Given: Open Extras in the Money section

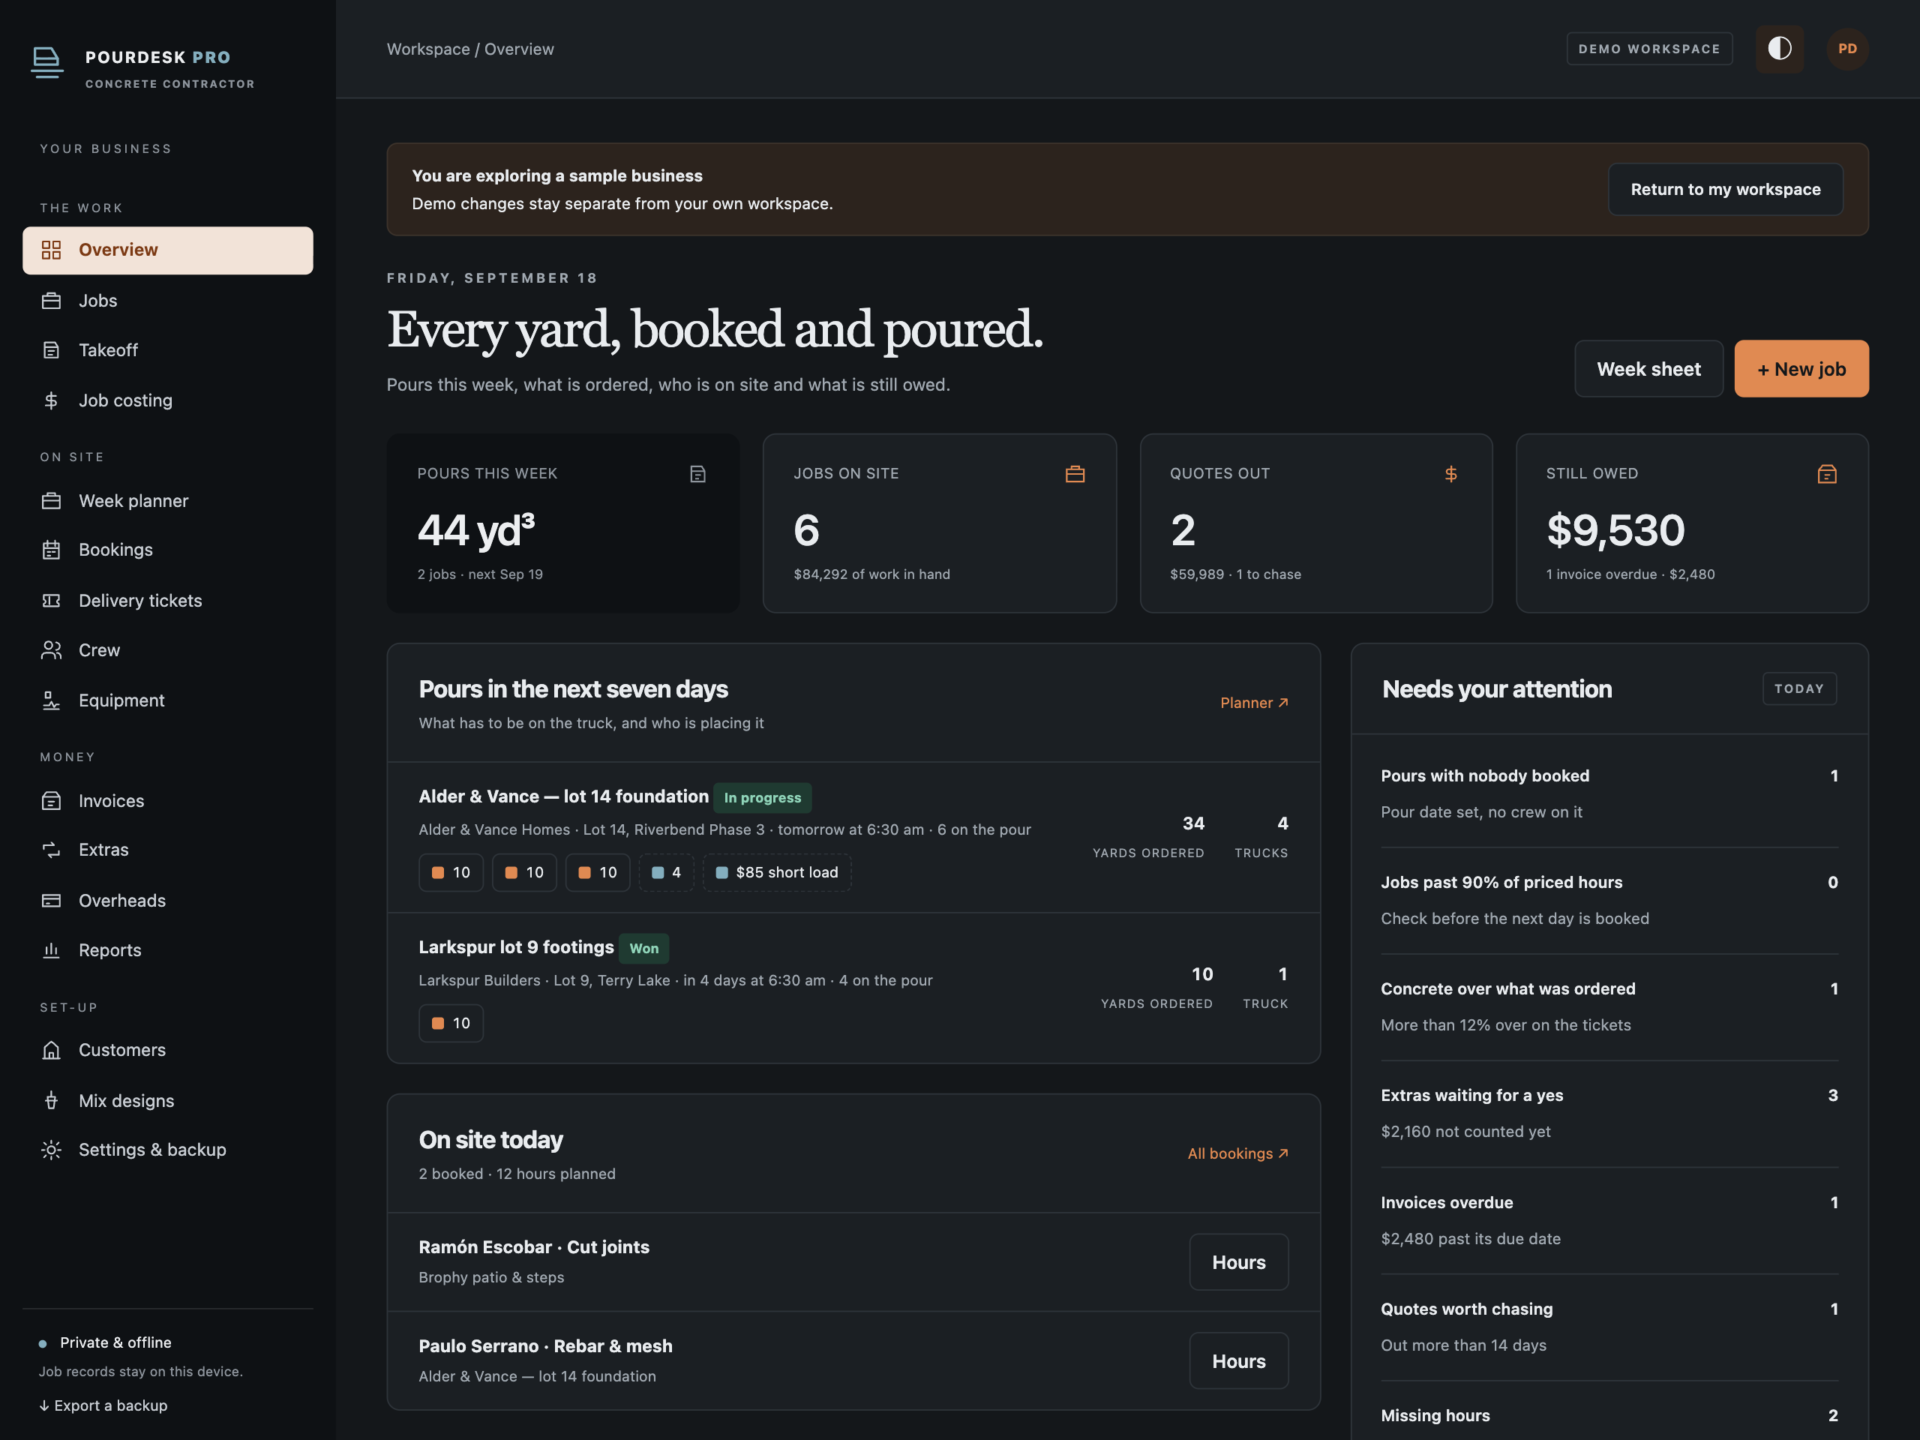Looking at the screenshot, I should pos(168,850).
